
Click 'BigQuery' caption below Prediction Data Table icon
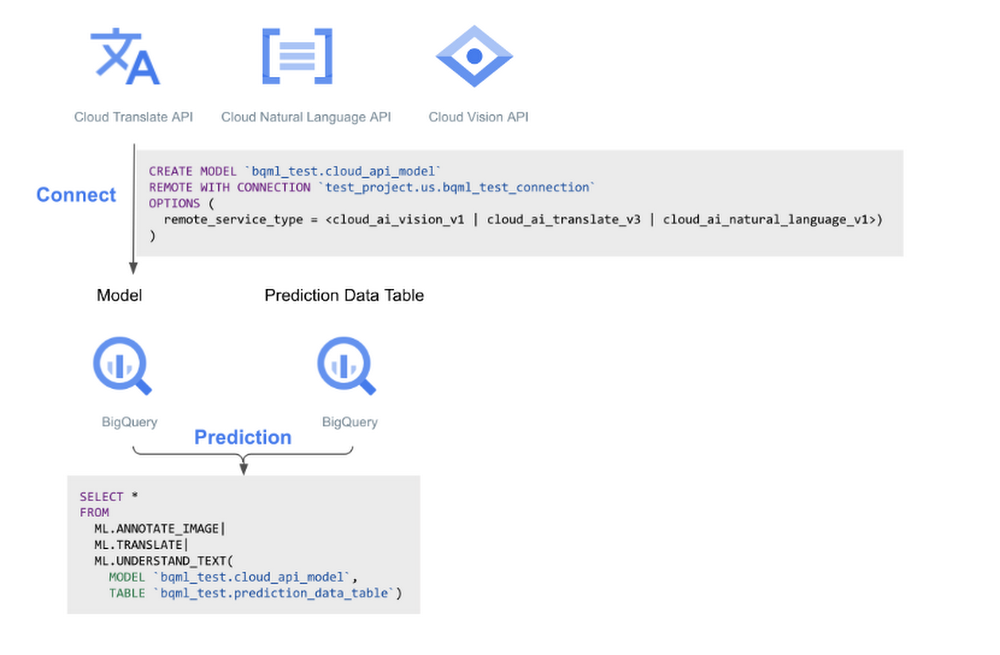click(x=349, y=422)
